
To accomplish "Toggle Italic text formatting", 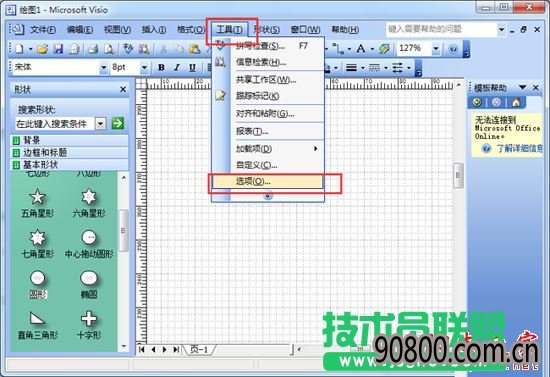I will [177, 67].
